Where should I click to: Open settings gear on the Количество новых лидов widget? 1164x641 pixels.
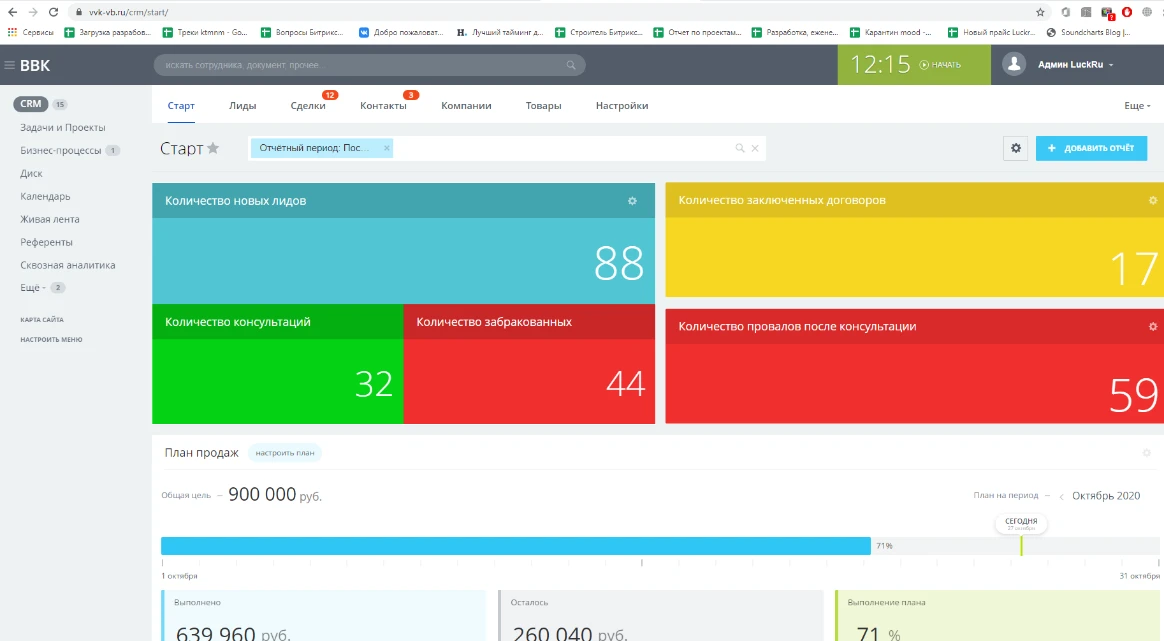(632, 201)
